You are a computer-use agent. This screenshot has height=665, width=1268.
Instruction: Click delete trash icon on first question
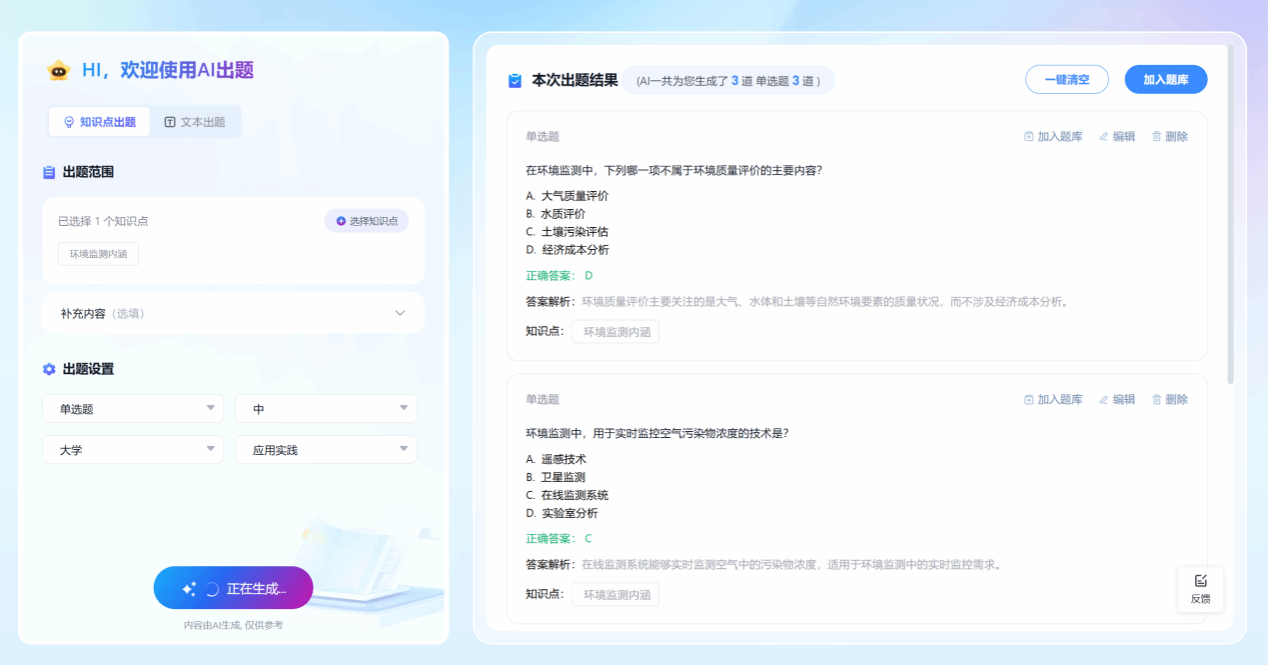(1157, 137)
